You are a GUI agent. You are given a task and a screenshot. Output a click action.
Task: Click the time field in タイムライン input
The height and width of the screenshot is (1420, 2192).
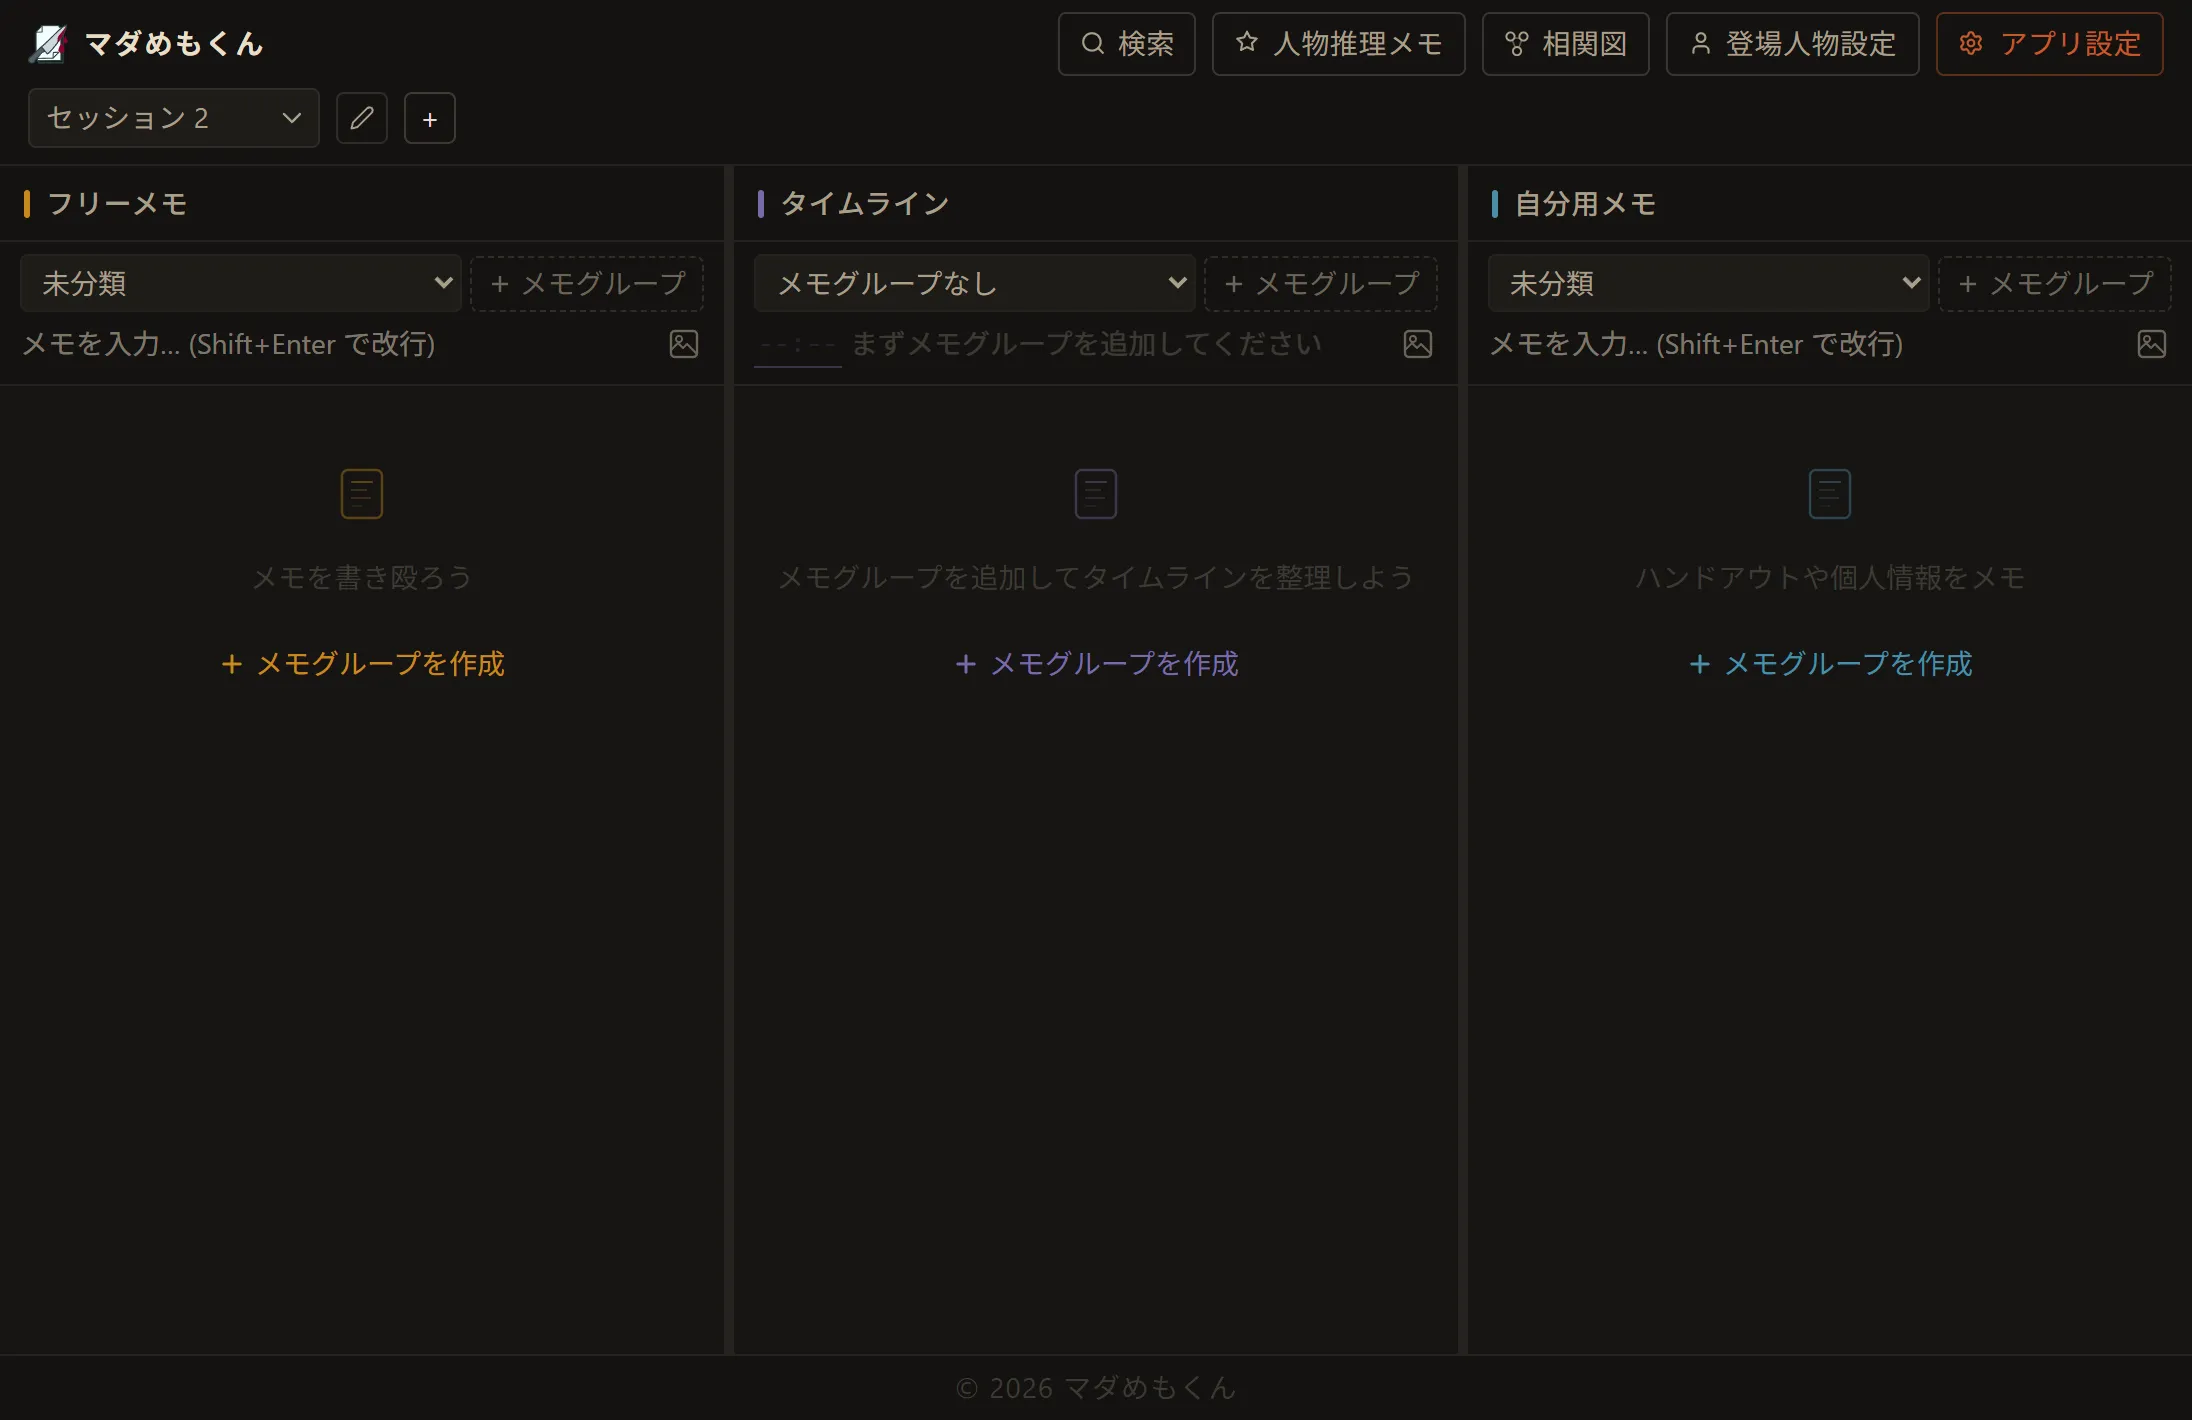[797, 345]
